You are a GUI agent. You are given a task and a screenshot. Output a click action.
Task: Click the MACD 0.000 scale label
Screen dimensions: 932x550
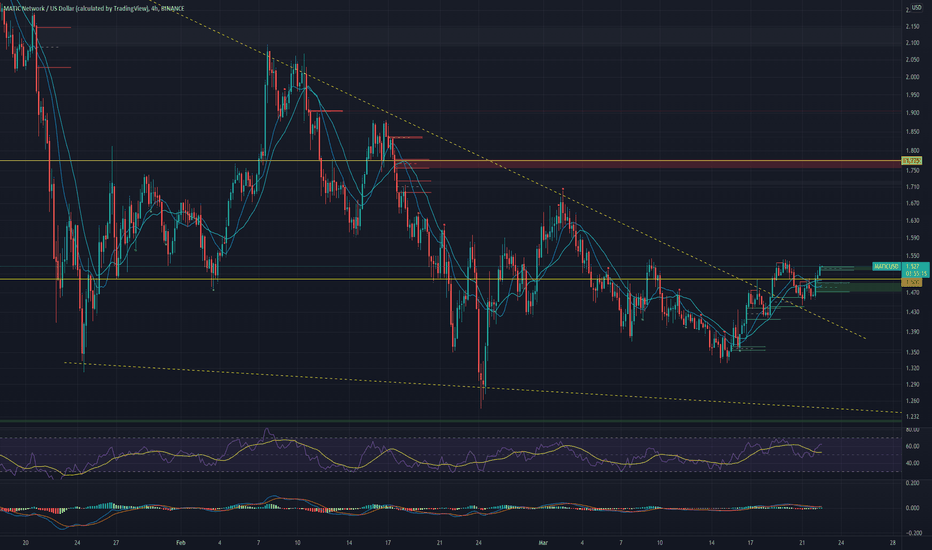[912, 508]
